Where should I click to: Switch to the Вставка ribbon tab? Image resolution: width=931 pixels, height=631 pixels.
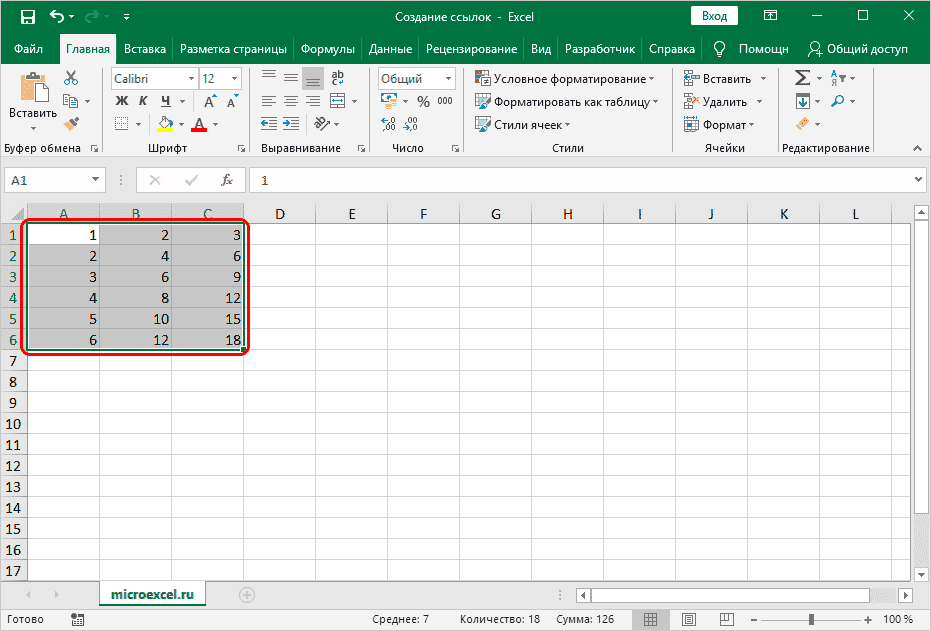(145, 48)
